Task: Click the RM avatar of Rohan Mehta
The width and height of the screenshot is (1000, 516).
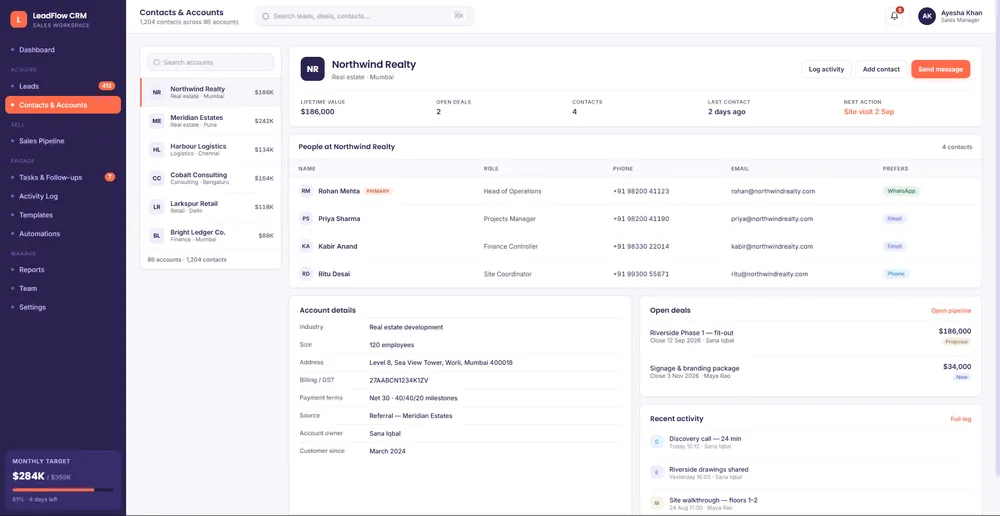Action: [x=306, y=191]
